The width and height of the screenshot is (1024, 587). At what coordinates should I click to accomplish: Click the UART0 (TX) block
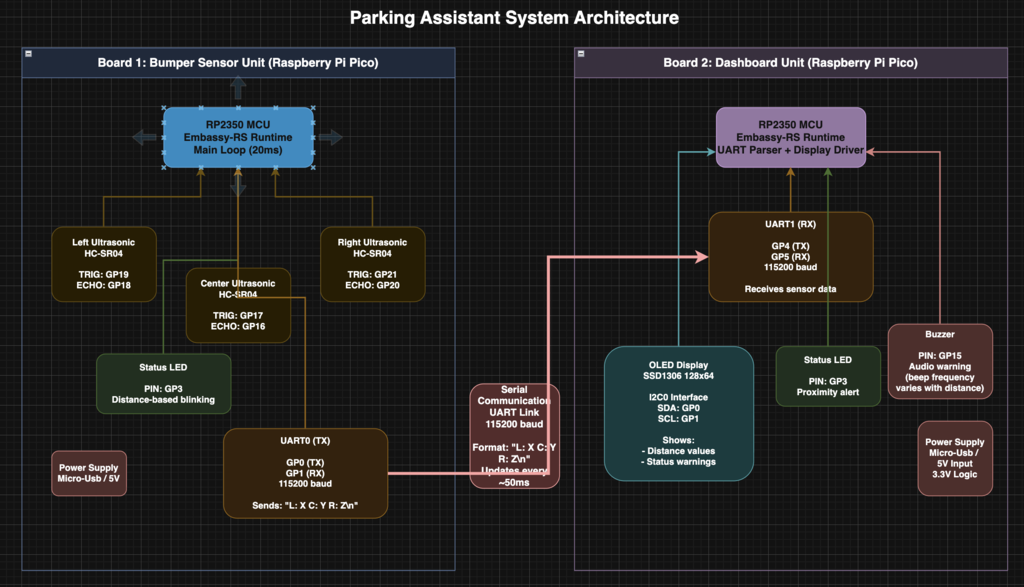[x=305, y=471]
